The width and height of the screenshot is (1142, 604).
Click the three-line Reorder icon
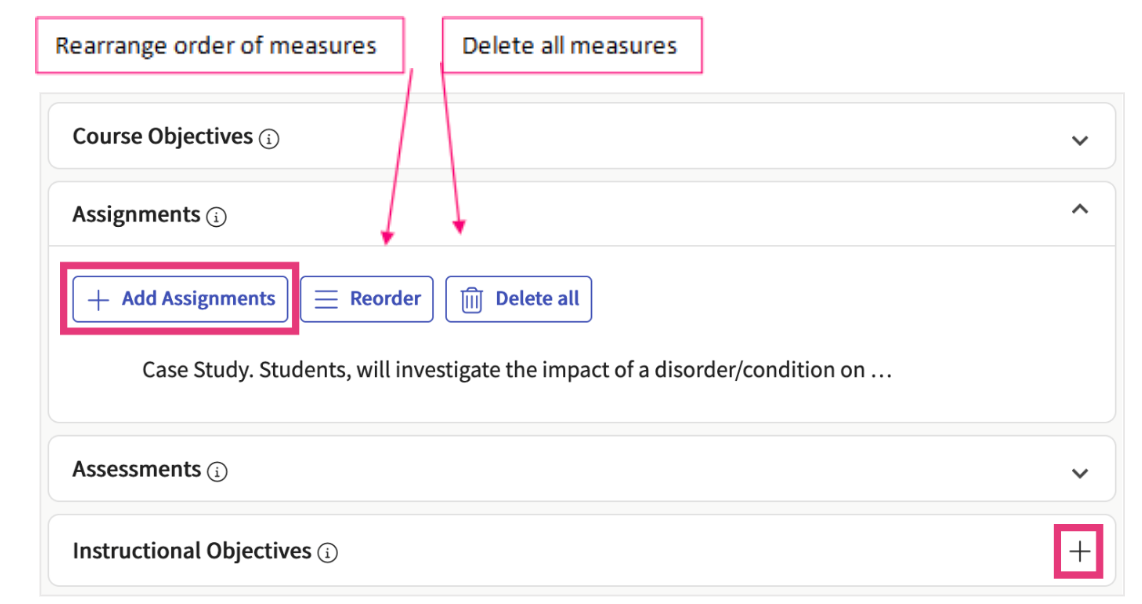coord(326,300)
